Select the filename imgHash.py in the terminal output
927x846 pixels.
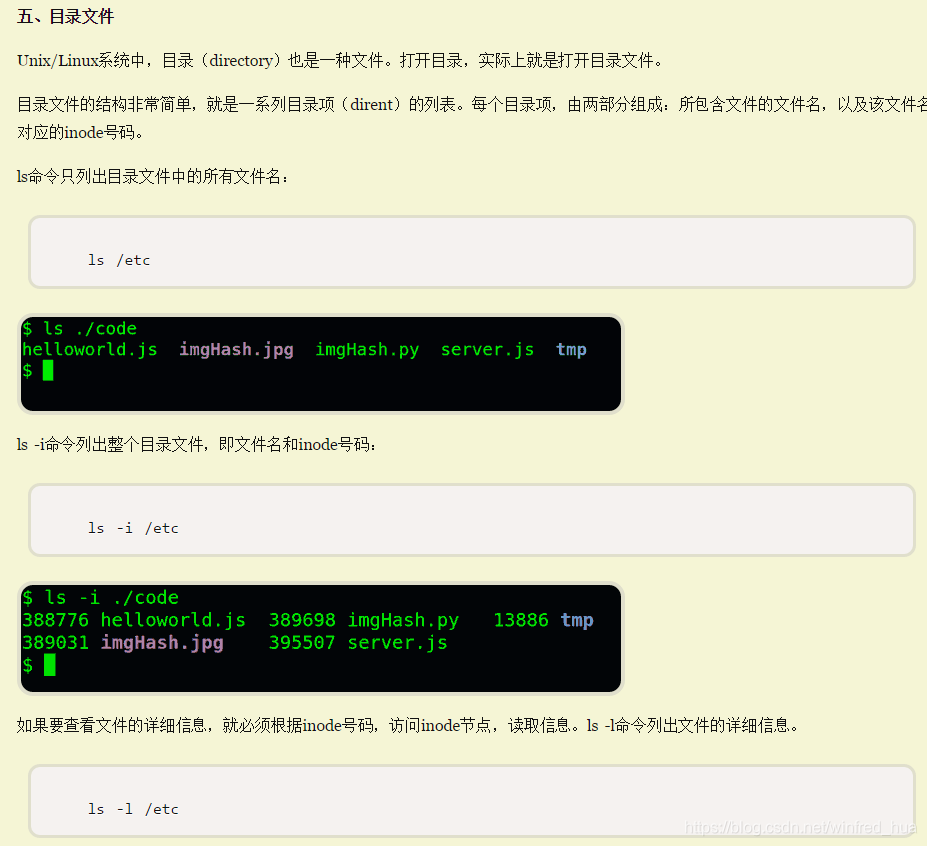point(367,349)
